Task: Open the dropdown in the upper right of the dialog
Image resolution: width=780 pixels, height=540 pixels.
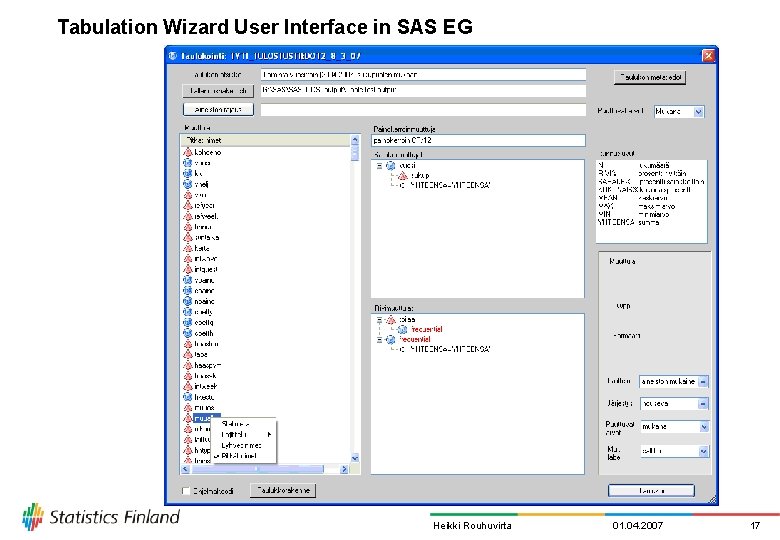Action: (x=698, y=112)
